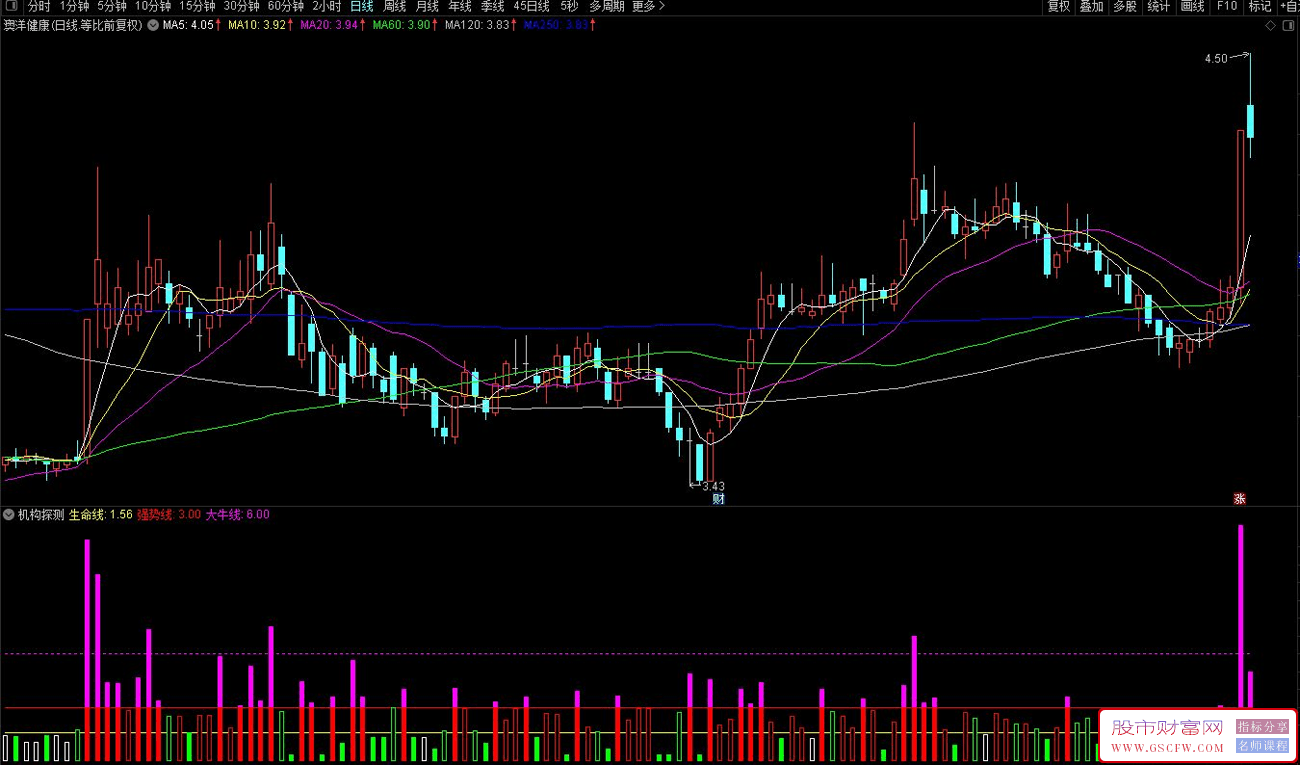Open the main chart indicator dropdown arrow

152,26
